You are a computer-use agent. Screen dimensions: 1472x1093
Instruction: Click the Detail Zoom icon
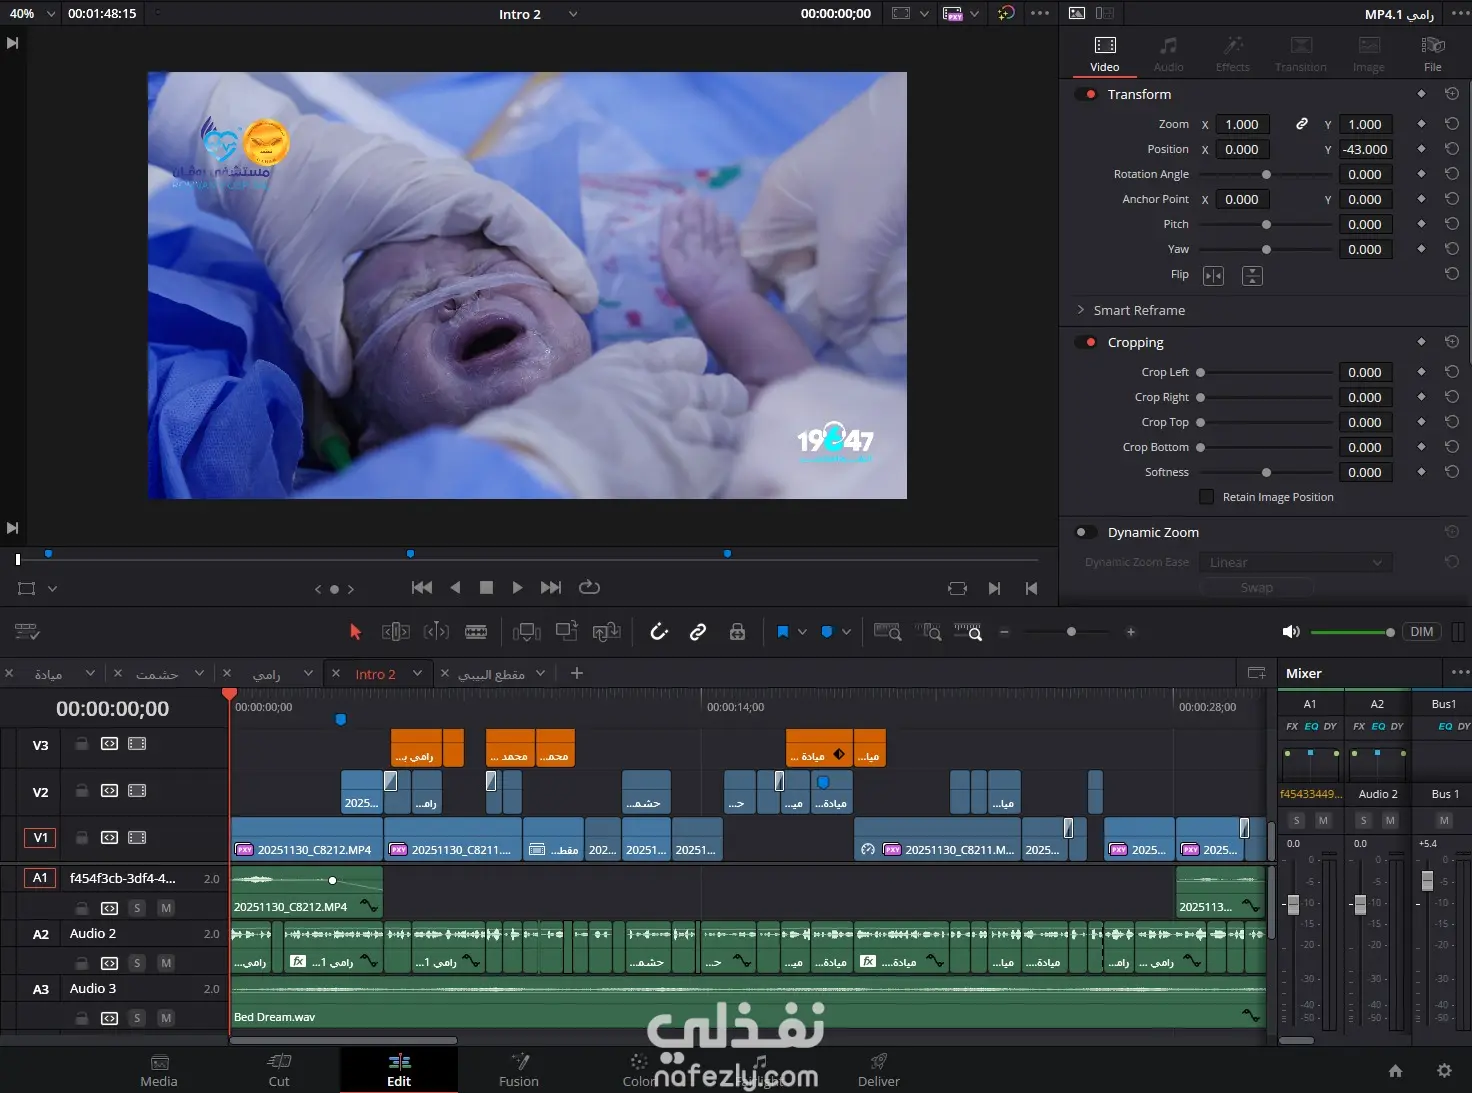[x=928, y=632]
